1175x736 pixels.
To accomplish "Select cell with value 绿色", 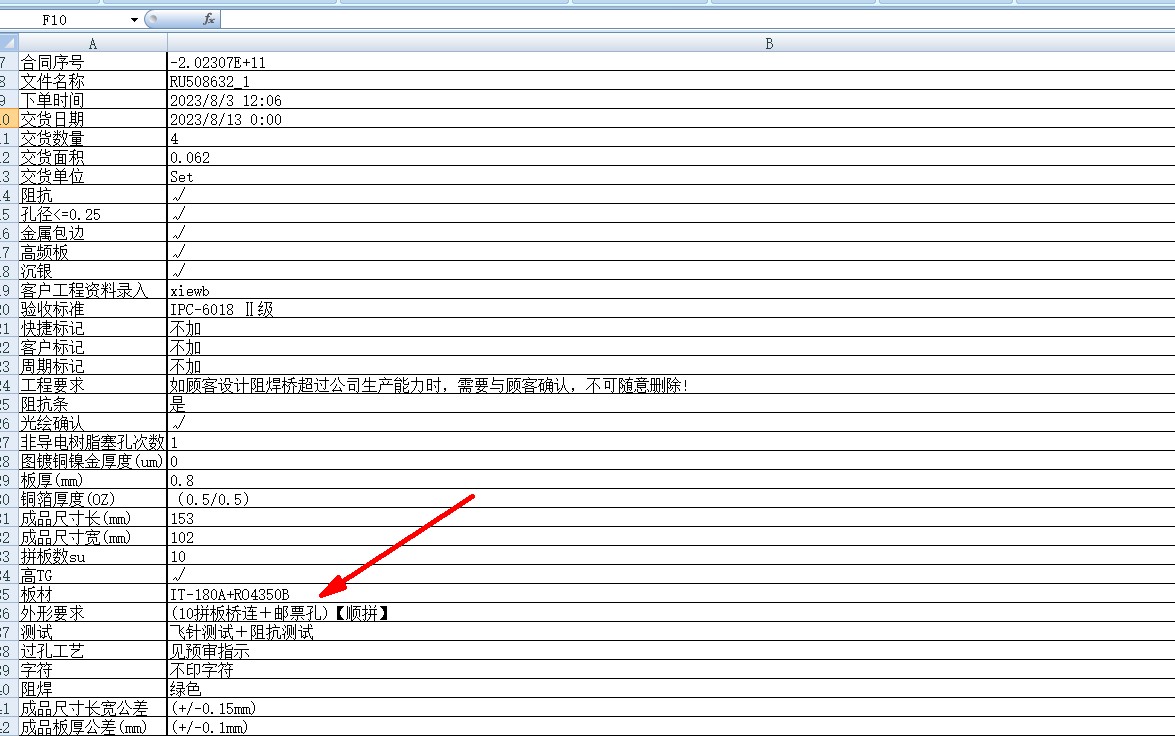I will [x=671, y=689].
